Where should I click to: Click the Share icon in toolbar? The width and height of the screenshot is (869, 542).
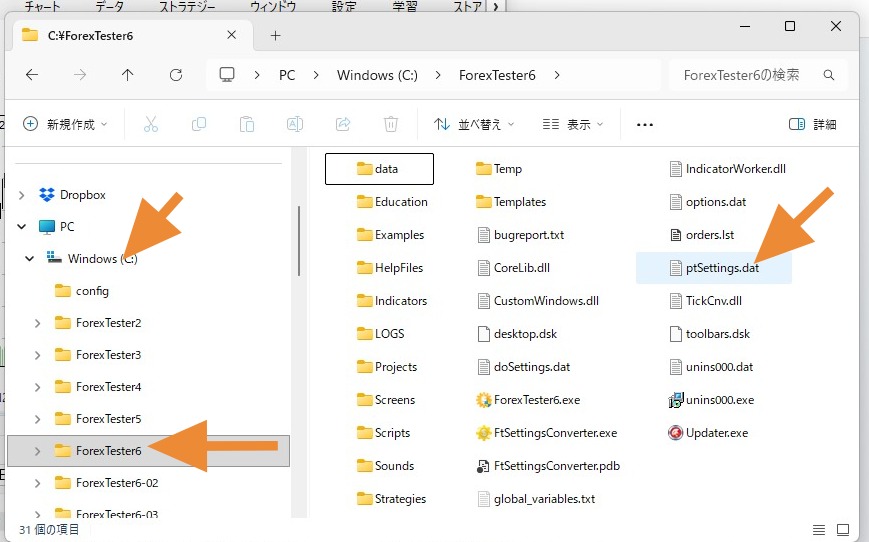coord(343,124)
